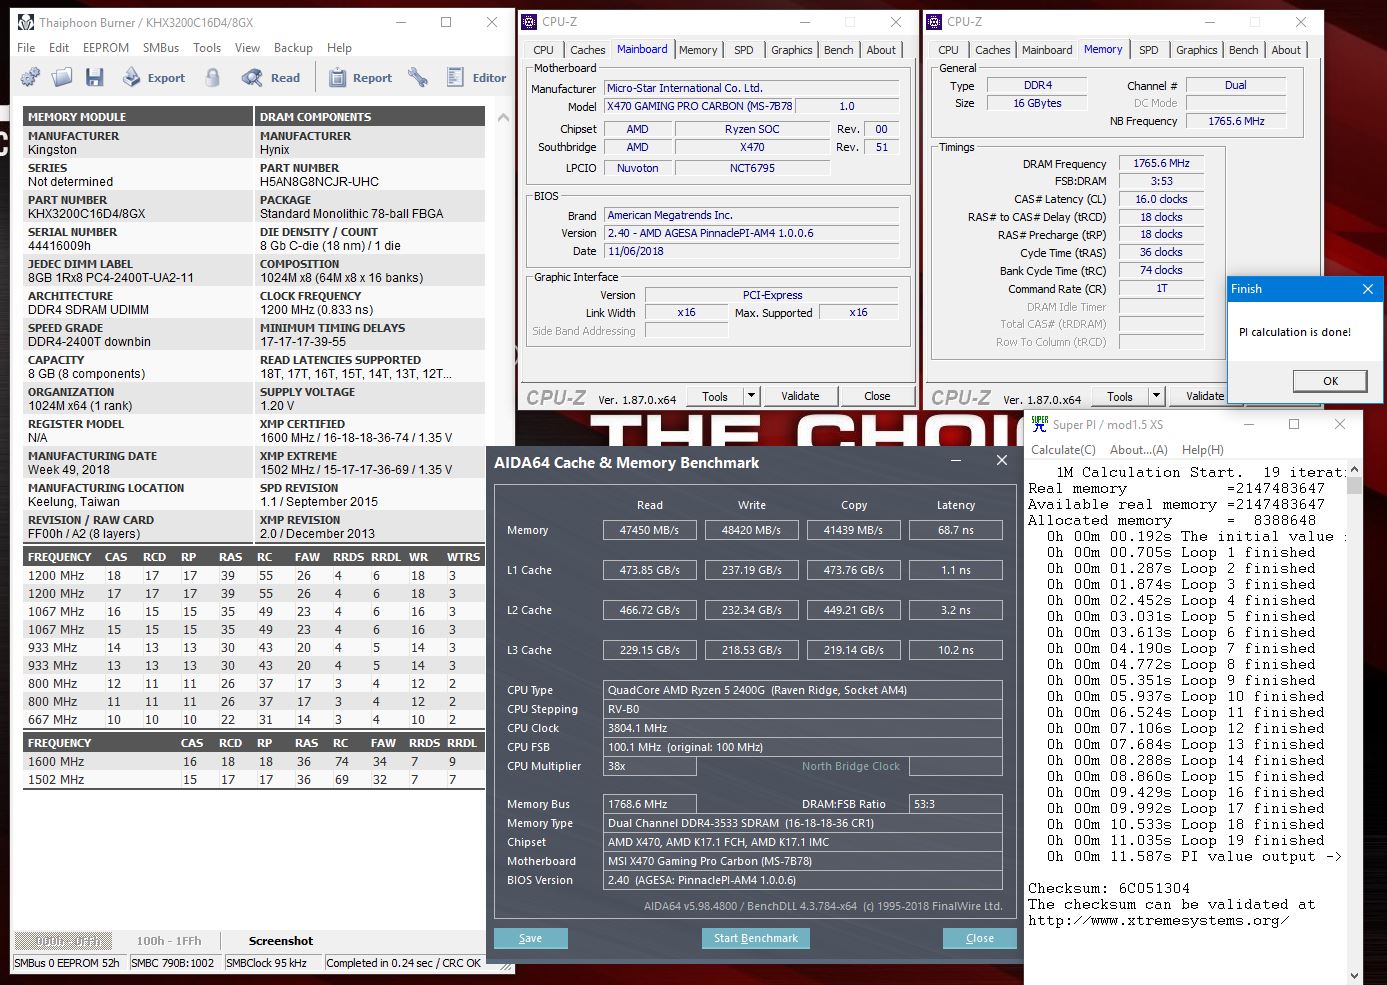The width and height of the screenshot is (1387, 985).
Task: Switch to CPU tab in CPU-Z Memory window
Action: pos(948,50)
